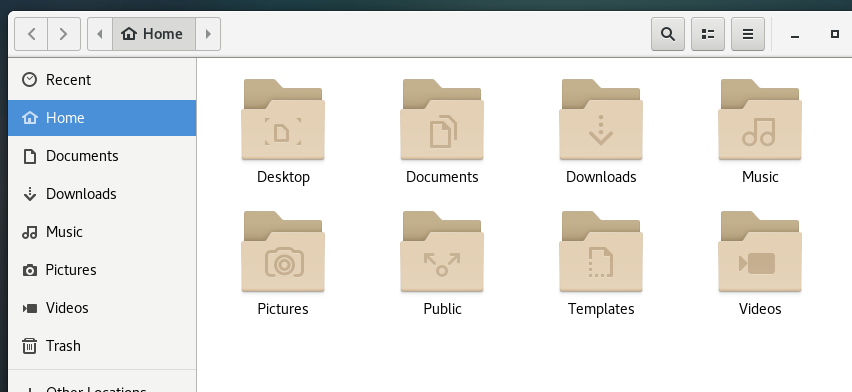Open Music in the sidebar
Image resolution: width=852 pixels, height=392 pixels.
point(102,232)
